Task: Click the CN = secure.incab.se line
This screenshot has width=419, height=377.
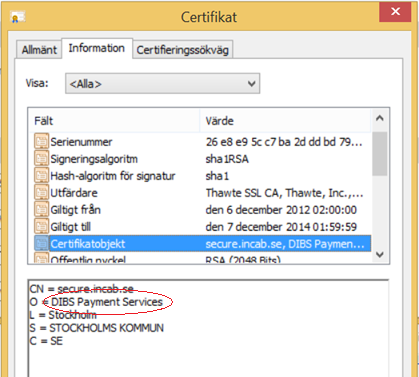Action: pos(82,289)
